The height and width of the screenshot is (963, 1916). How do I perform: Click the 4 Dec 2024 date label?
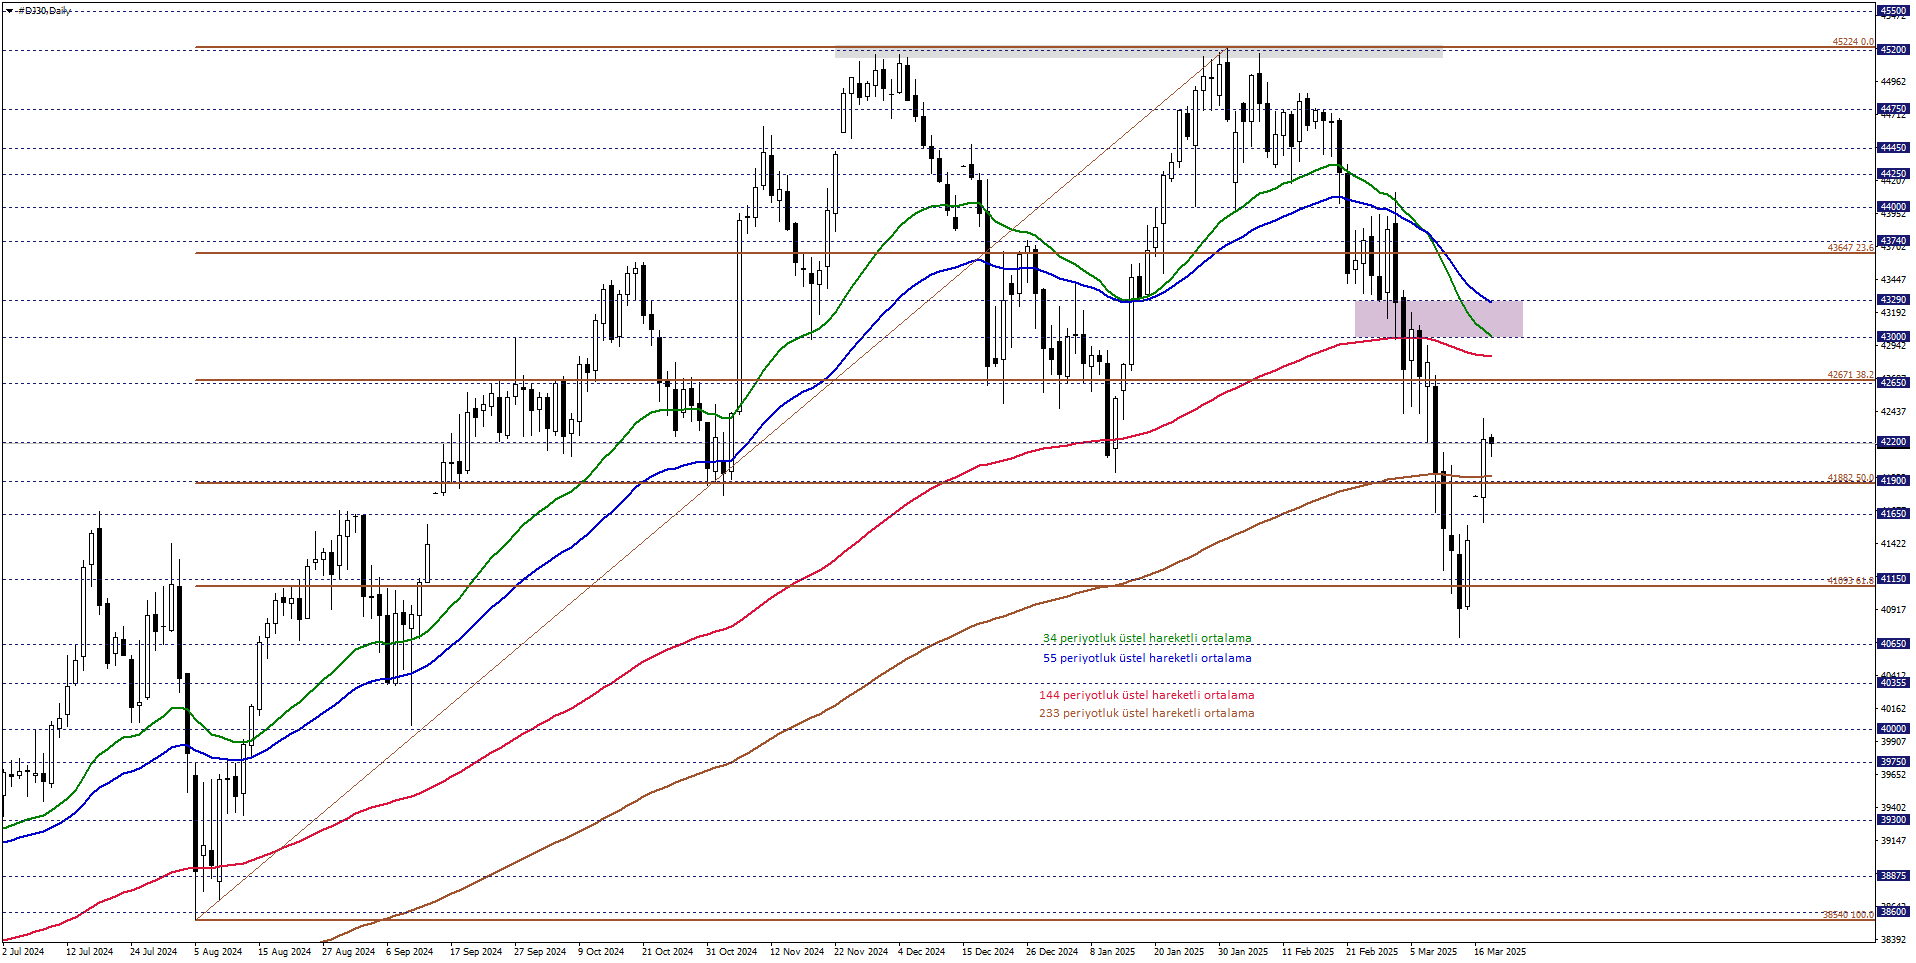click(x=921, y=952)
